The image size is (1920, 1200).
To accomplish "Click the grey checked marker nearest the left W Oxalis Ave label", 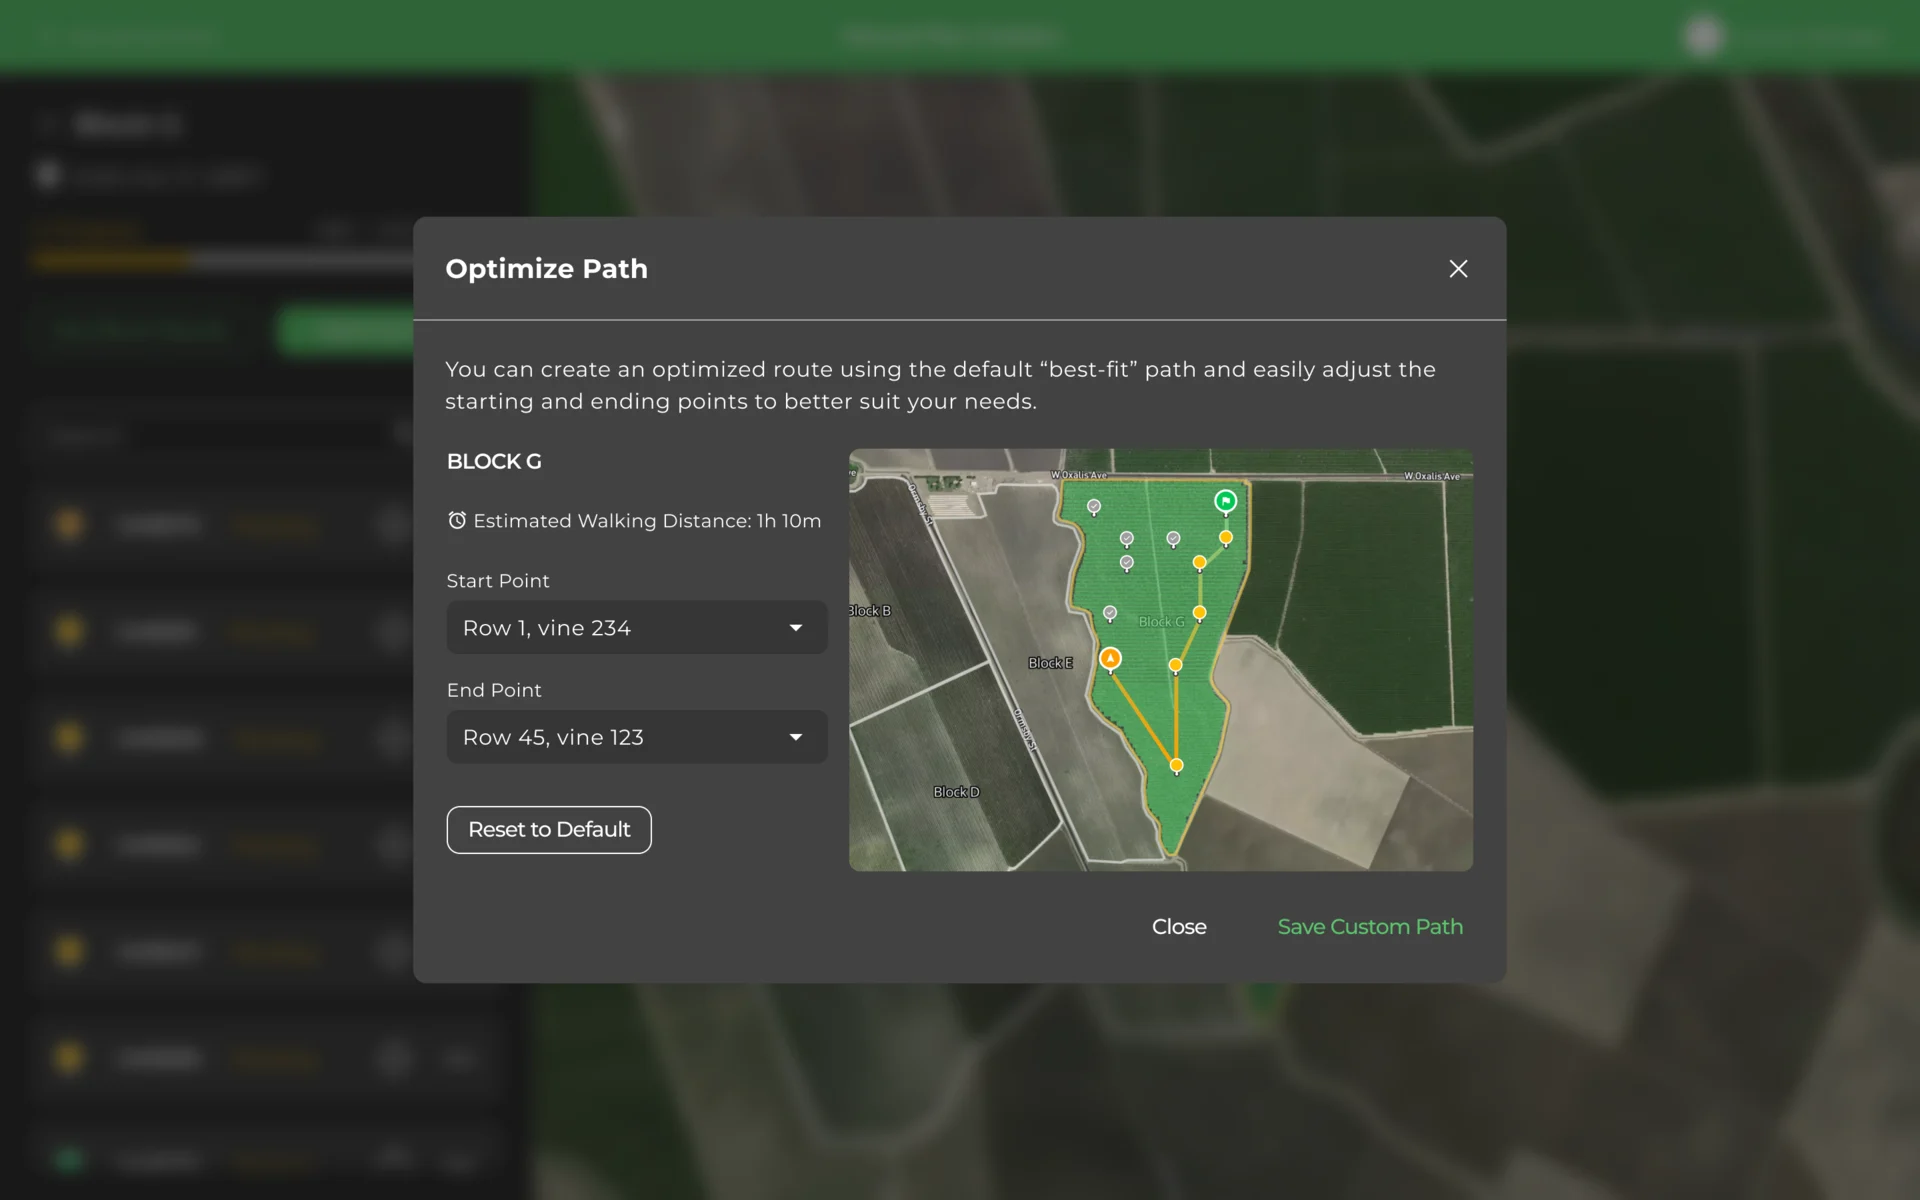I will 1094,506.
